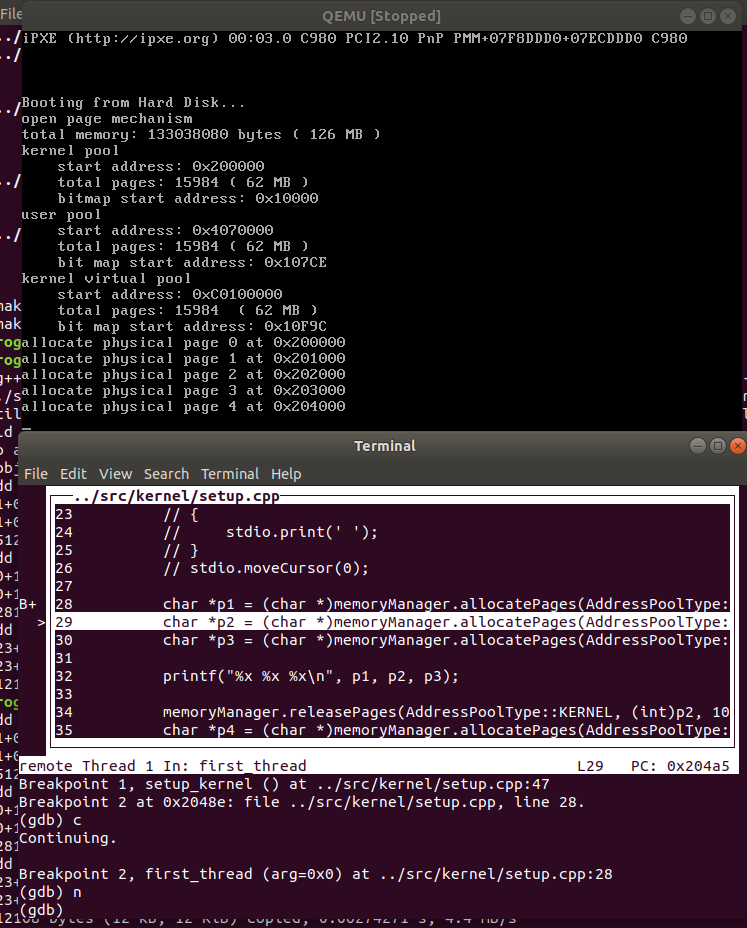Click 'bit map start address: 0x107CE' line
The image size is (747, 928).
point(192,262)
